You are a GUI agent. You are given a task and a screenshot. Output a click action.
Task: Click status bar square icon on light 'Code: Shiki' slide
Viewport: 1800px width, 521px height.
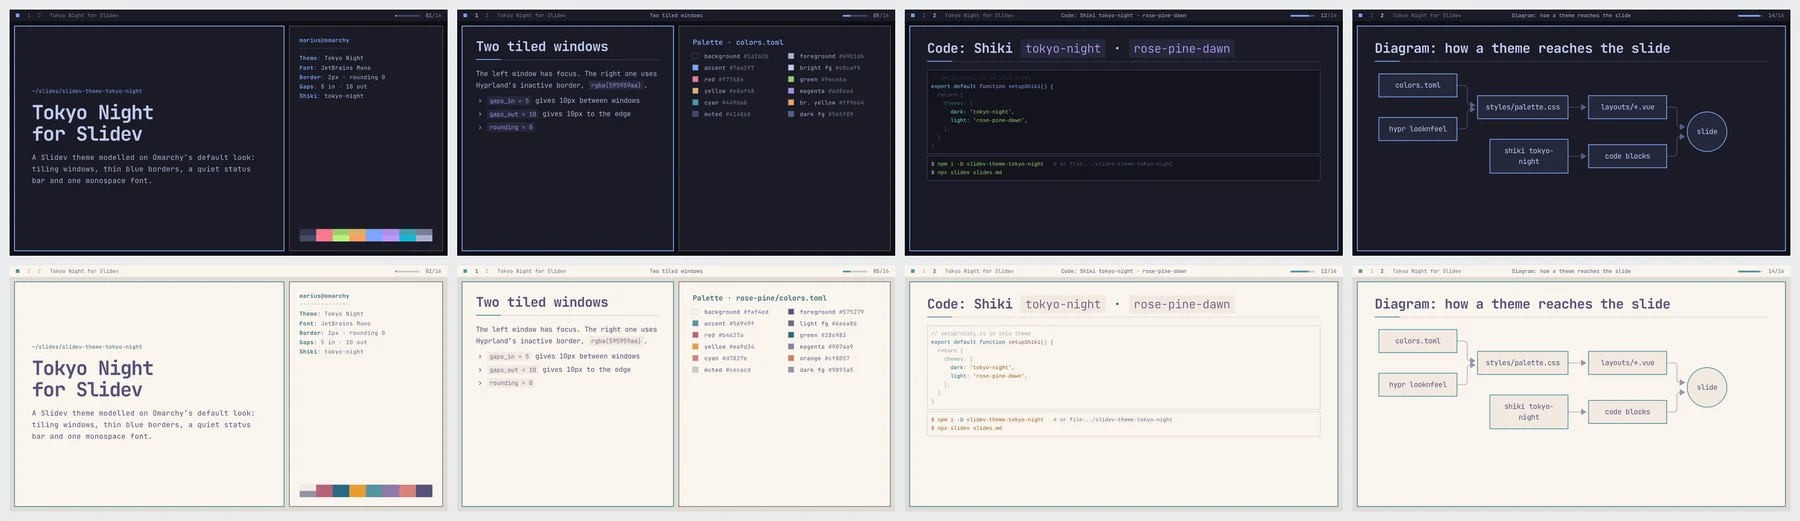pos(913,271)
